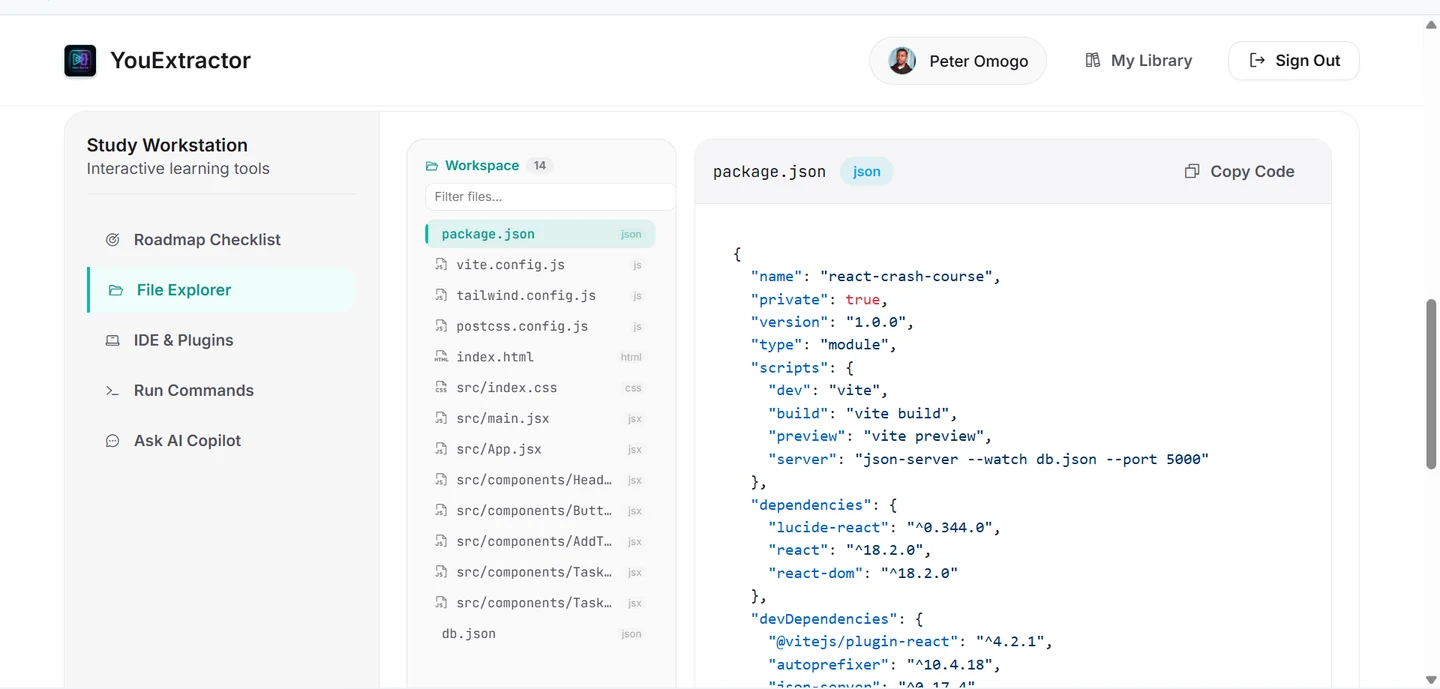Image resolution: width=1440 pixels, height=689 pixels.
Task: Open postcss.config.js file
Action: click(x=540, y=326)
